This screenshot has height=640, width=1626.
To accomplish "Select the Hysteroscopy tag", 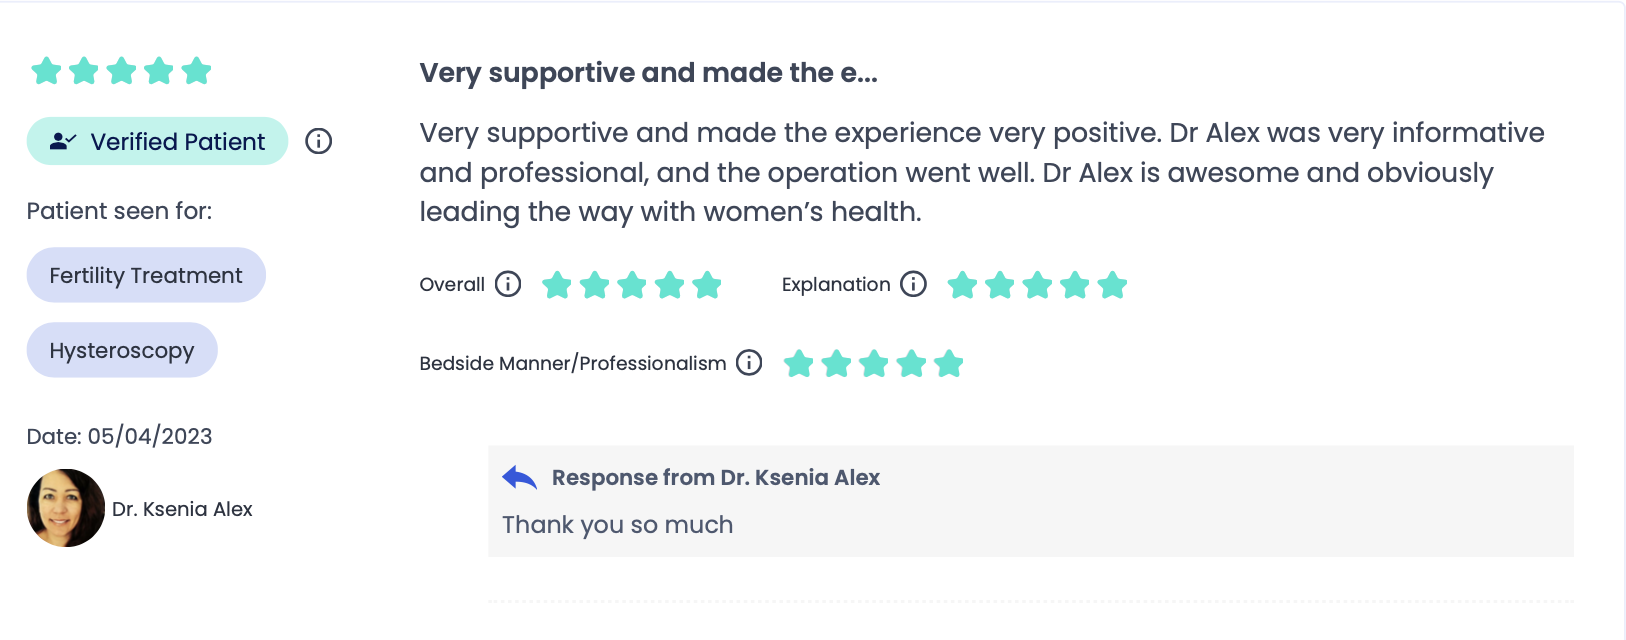I will pos(122,350).
